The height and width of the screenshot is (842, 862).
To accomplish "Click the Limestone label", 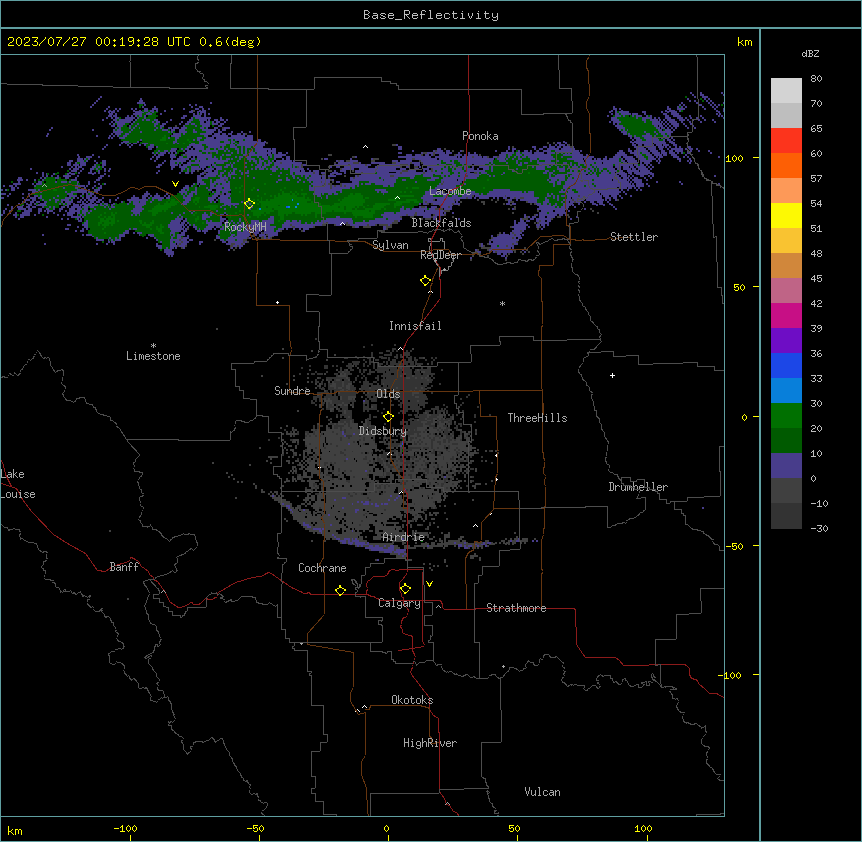I will click(x=153, y=356).
